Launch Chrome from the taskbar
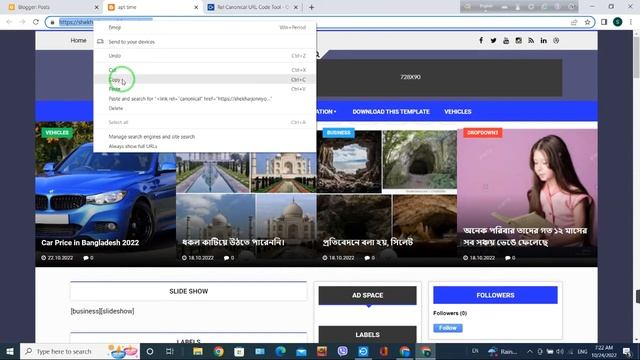640x360 pixels. (x=218, y=351)
